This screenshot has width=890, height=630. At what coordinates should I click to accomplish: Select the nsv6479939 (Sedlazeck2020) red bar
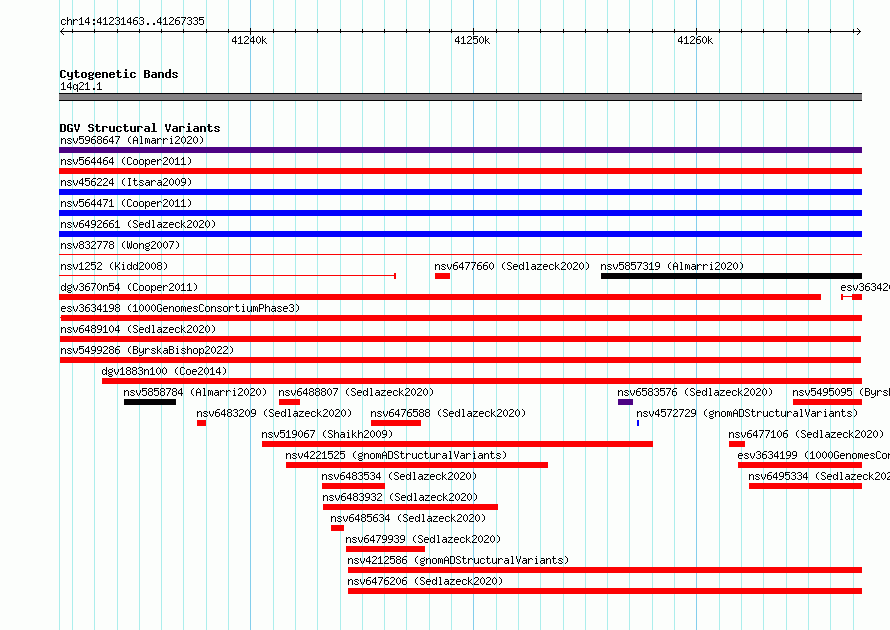385,549
